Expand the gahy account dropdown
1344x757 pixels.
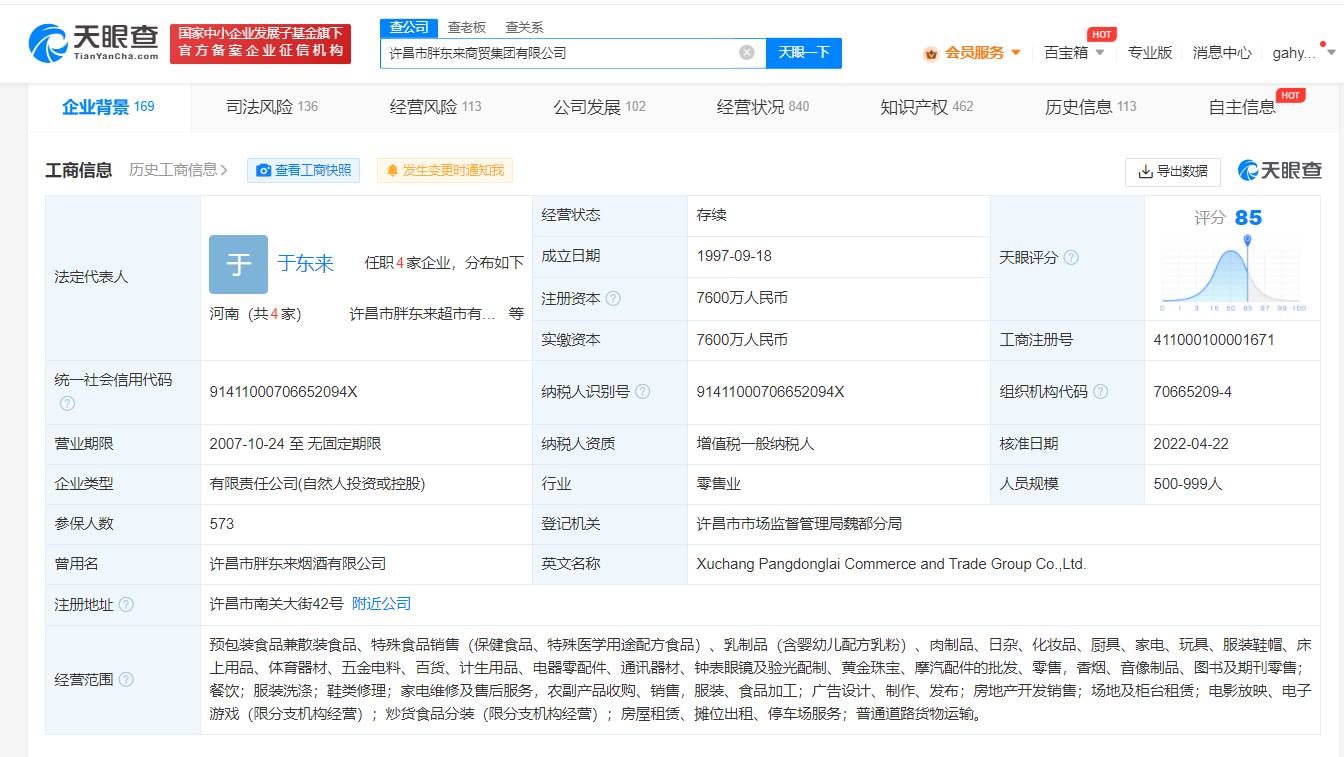(x=1293, y=52)
